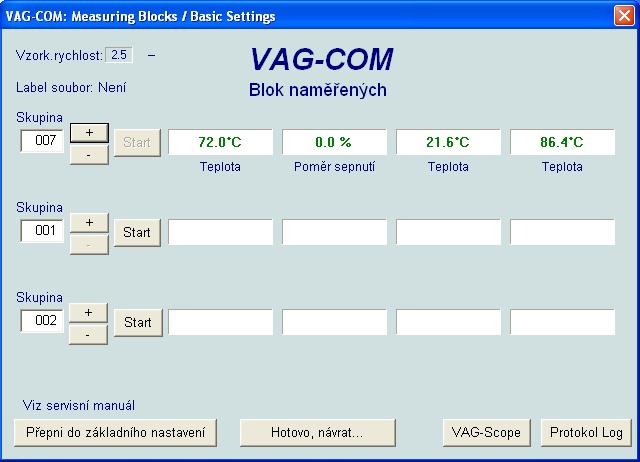Click the 72.0°C temperature value
The height and width of the screenshot is (462, 640).
(220, 142)
